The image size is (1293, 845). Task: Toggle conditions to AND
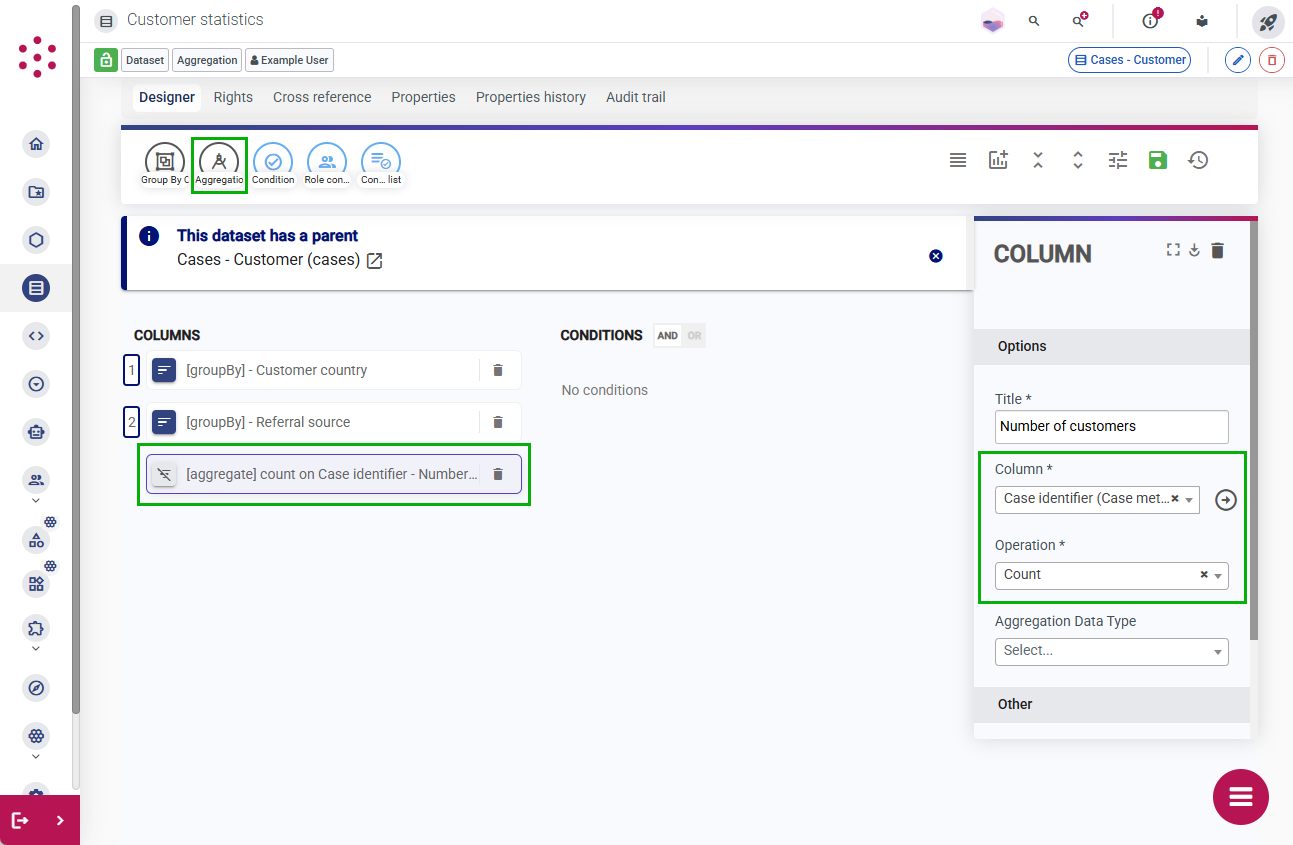(x=667, y=336)
